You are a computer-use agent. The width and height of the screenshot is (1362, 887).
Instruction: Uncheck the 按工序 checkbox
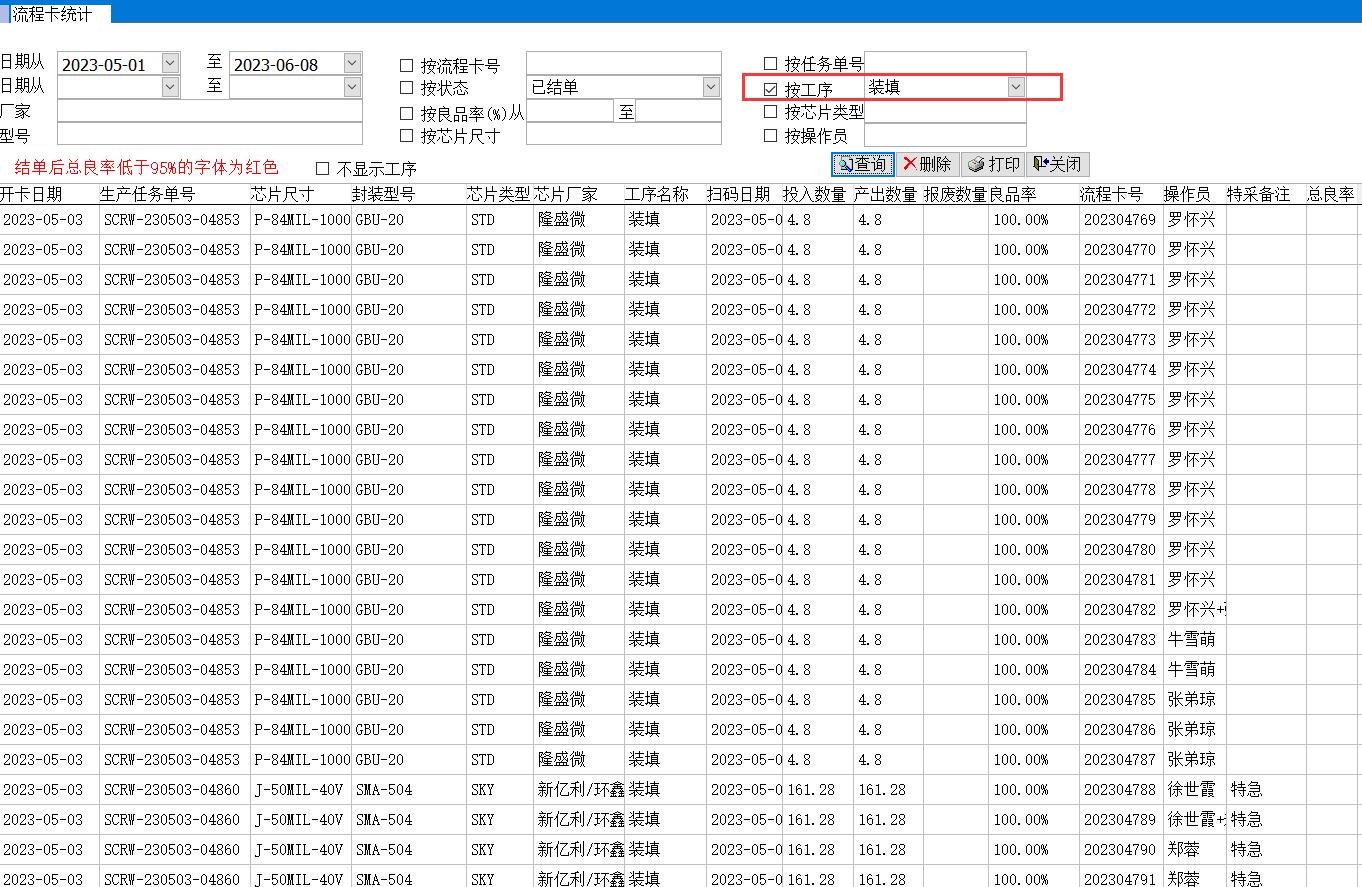click(770, 89)
